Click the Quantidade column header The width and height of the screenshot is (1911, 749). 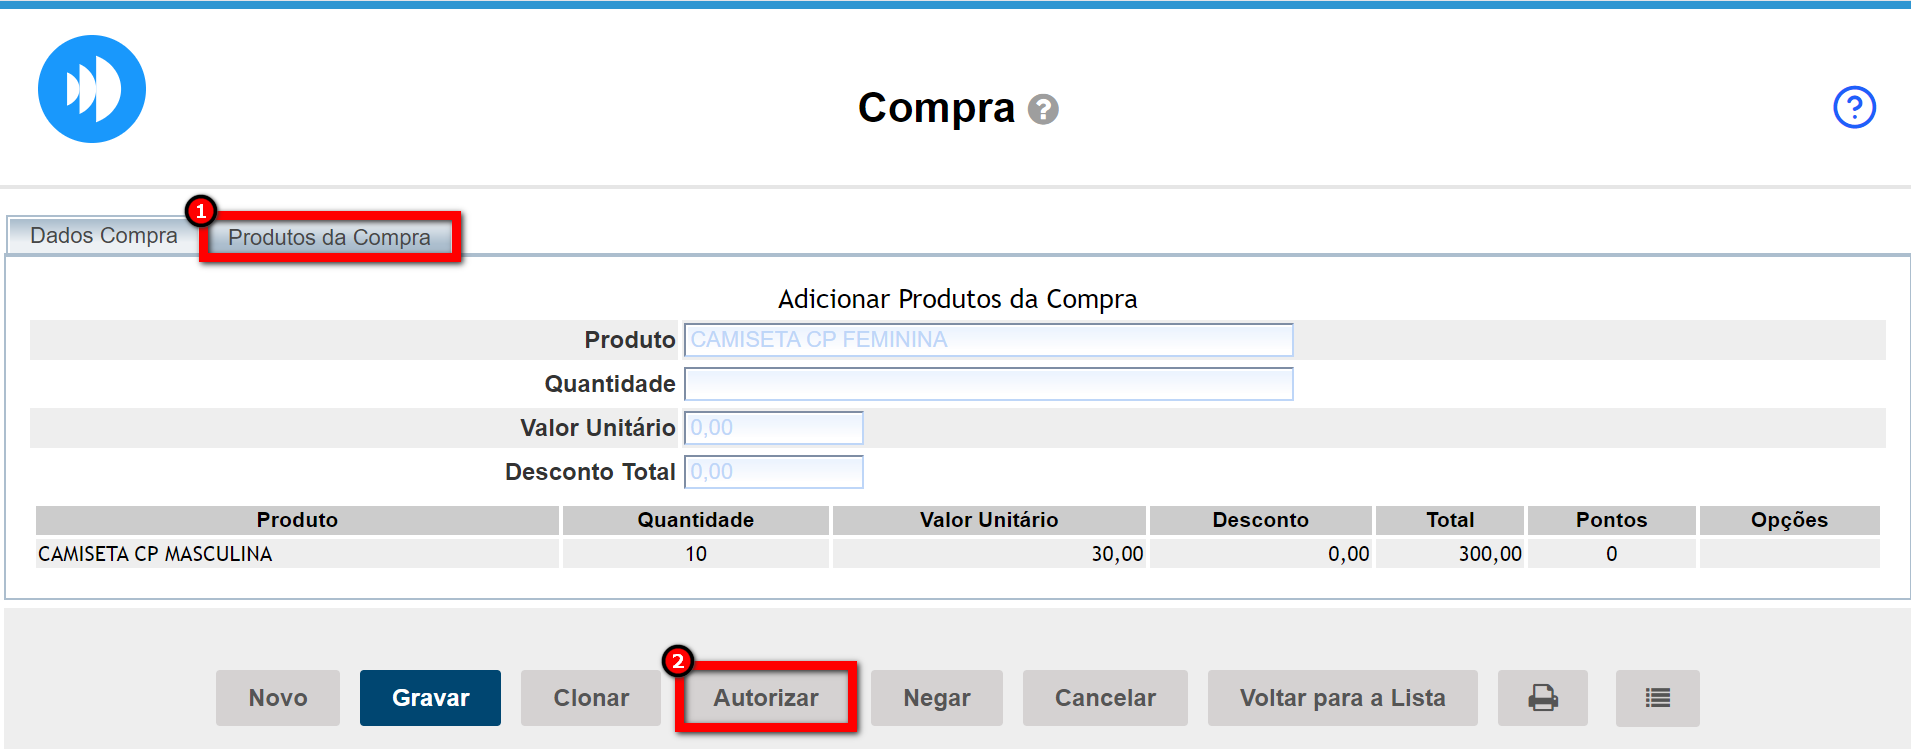[695, 520]
